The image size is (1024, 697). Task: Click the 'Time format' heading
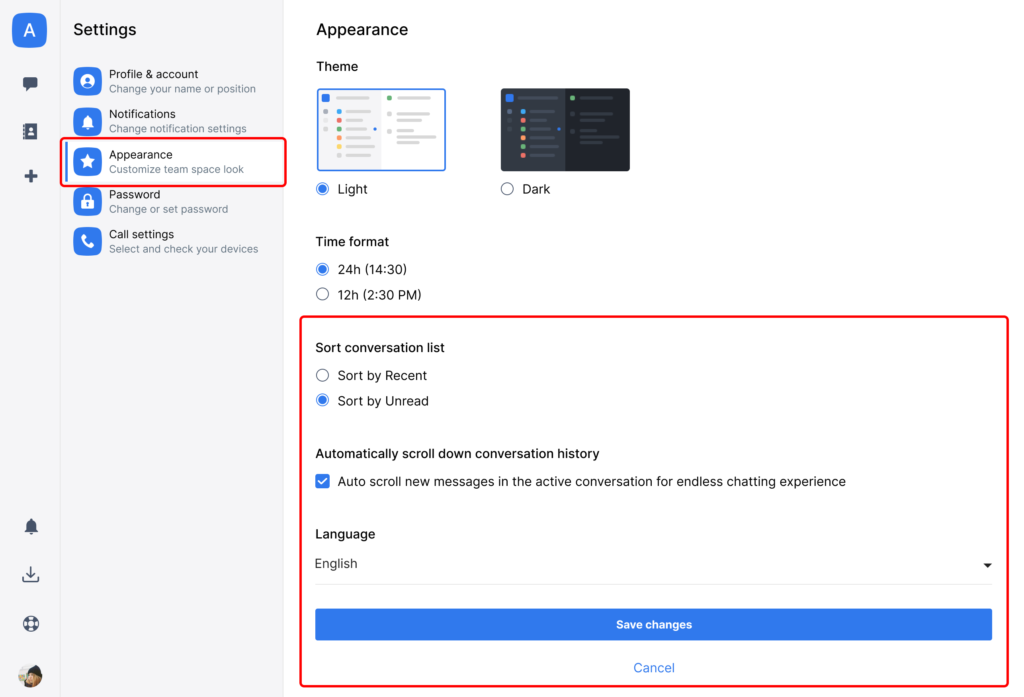click(352, 242)
